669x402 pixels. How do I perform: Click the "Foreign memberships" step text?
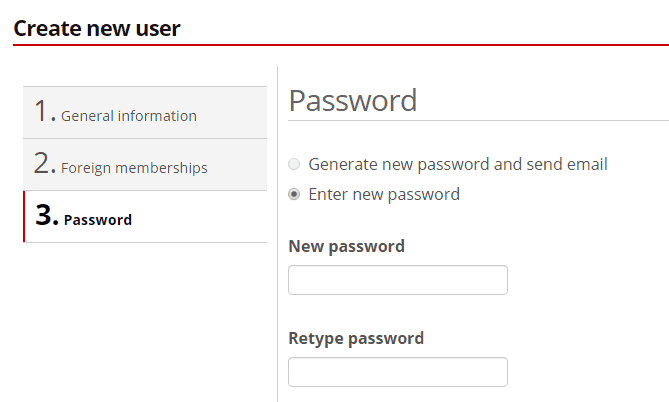(x=134, y=168)
